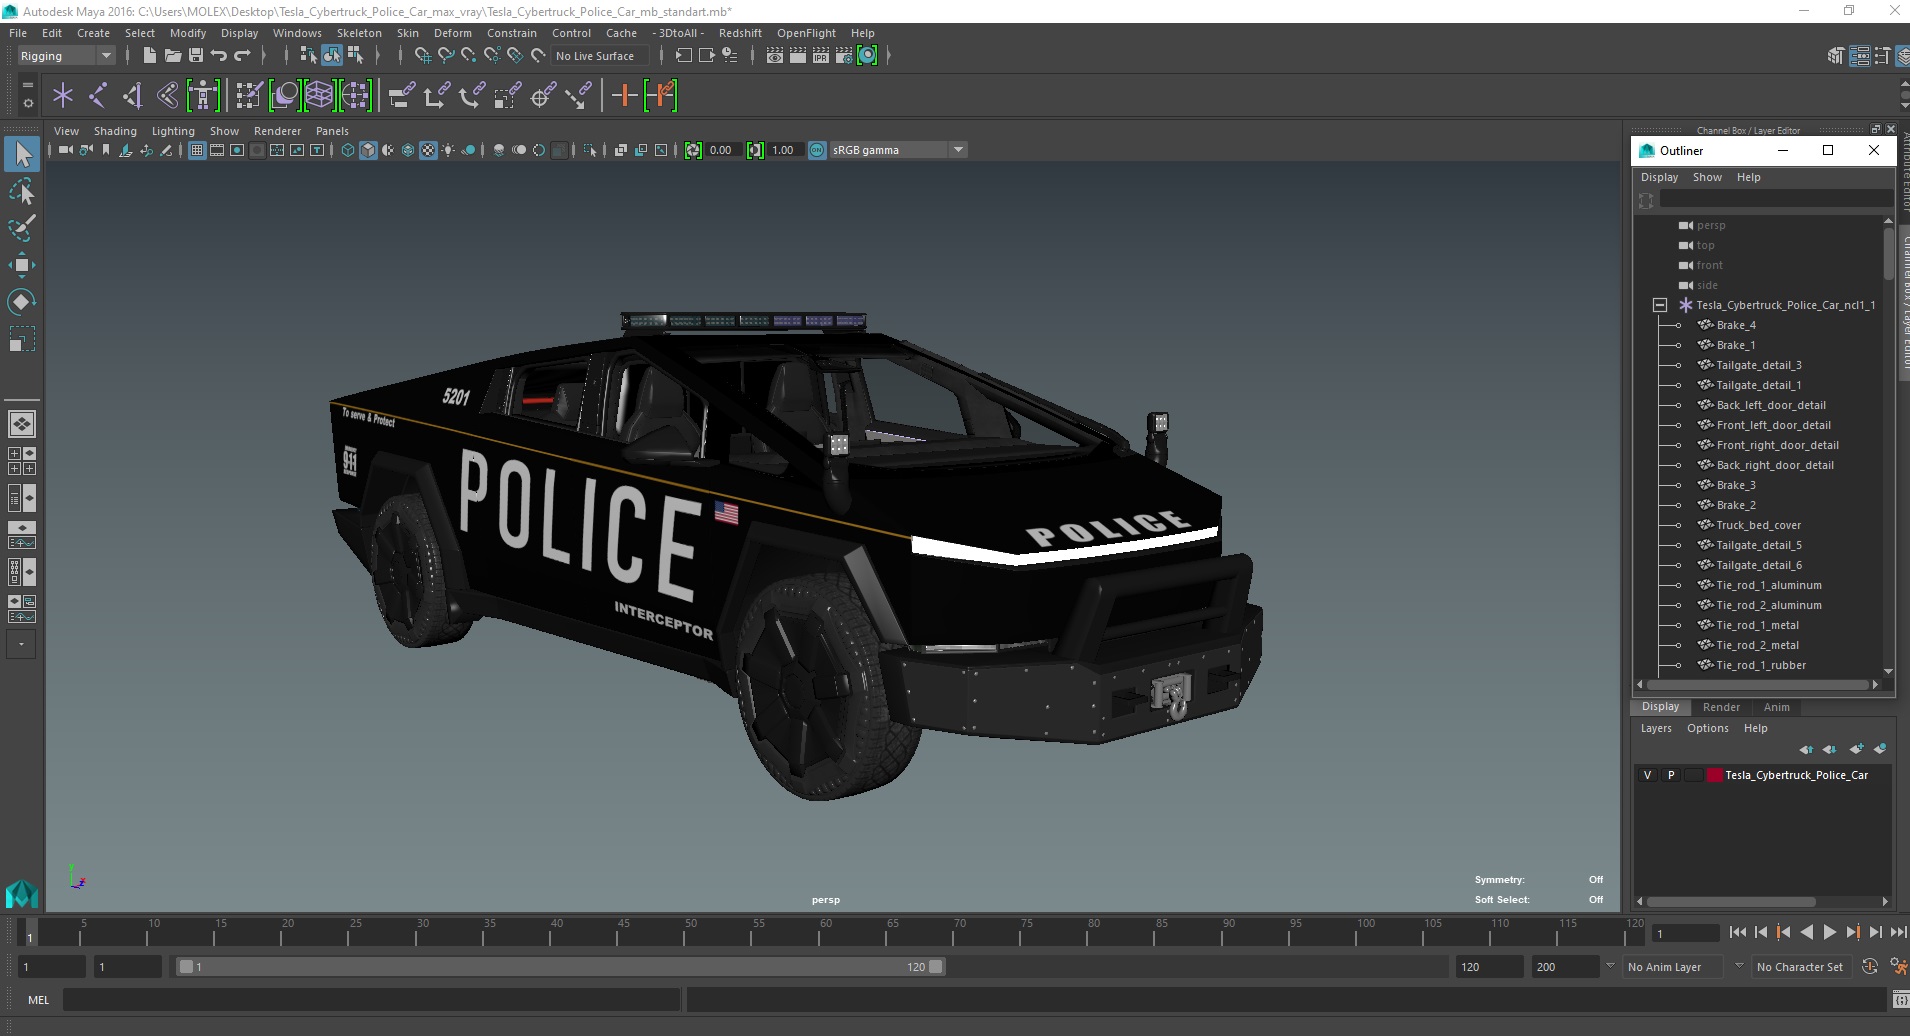Viewport: 1910px width, 1036px height.
Task: Click the Undo arrow icon
Action: [x=219, y=56]
